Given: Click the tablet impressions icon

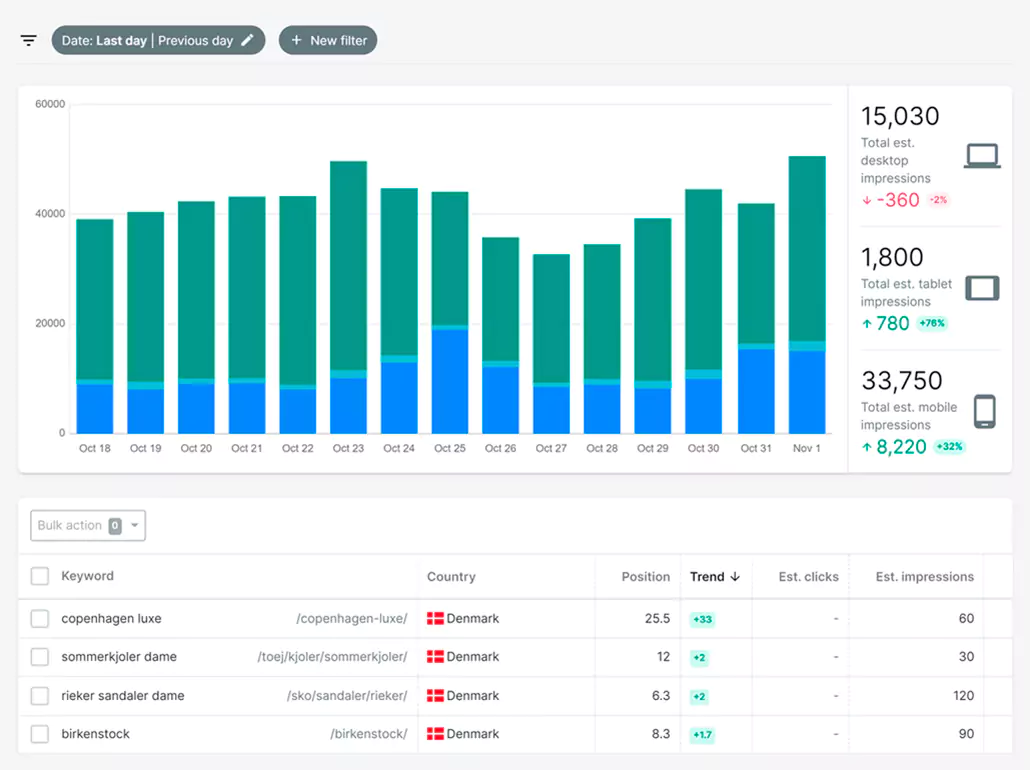Looking at the screenshot, I should (x=982, y=288).
